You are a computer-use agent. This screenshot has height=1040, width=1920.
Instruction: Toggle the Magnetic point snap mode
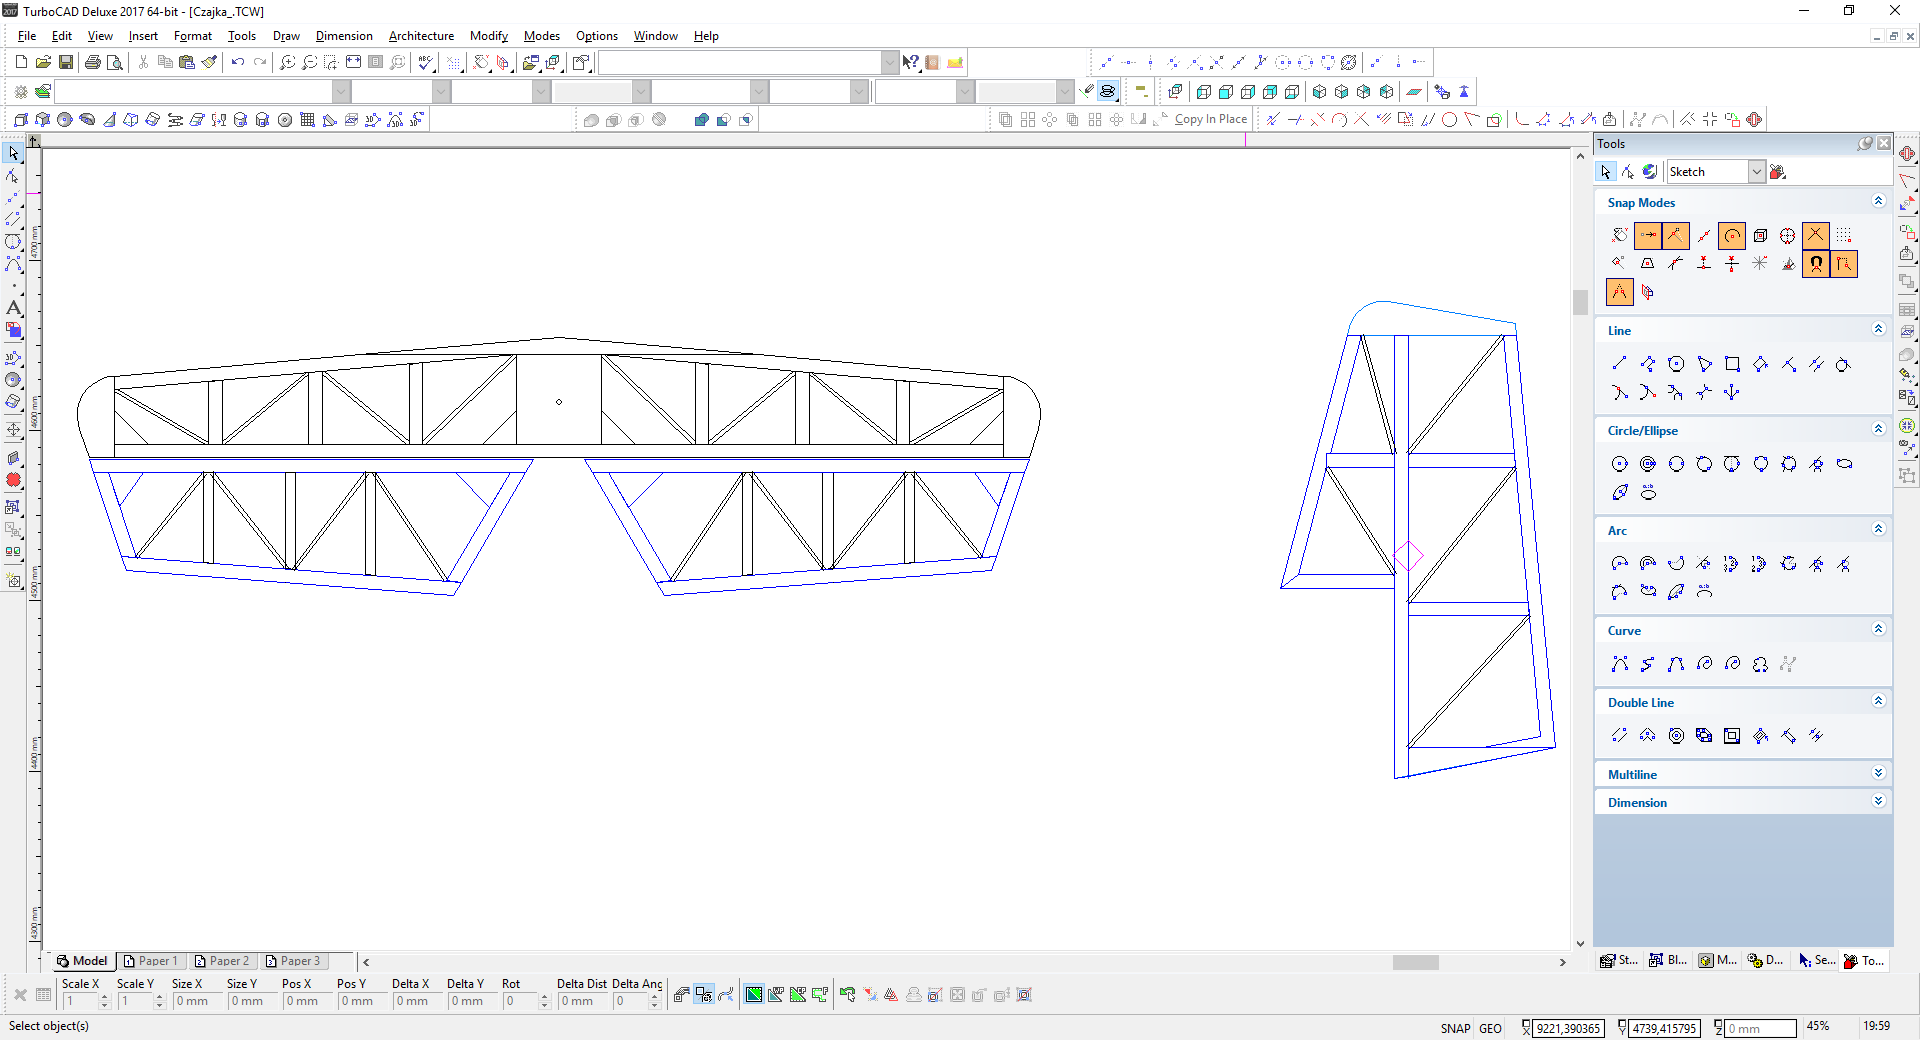pyautogui.click(x=1815, y=264)
